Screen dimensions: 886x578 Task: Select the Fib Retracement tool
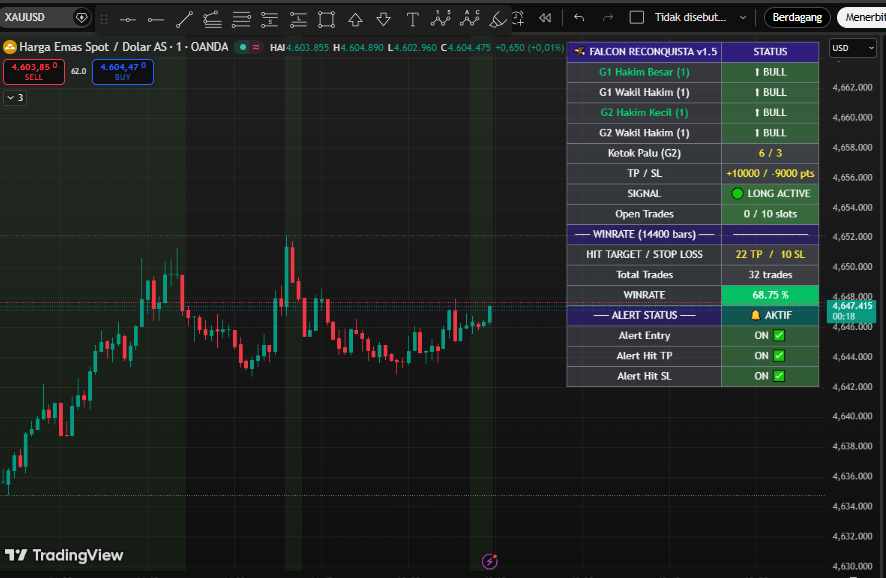coord(212,20)
